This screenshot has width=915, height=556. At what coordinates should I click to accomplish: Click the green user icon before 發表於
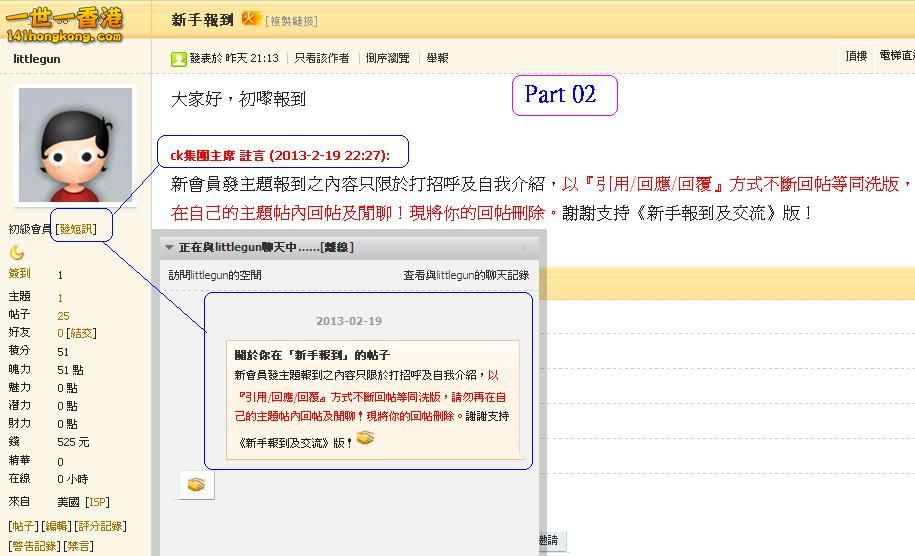[179, 58]
